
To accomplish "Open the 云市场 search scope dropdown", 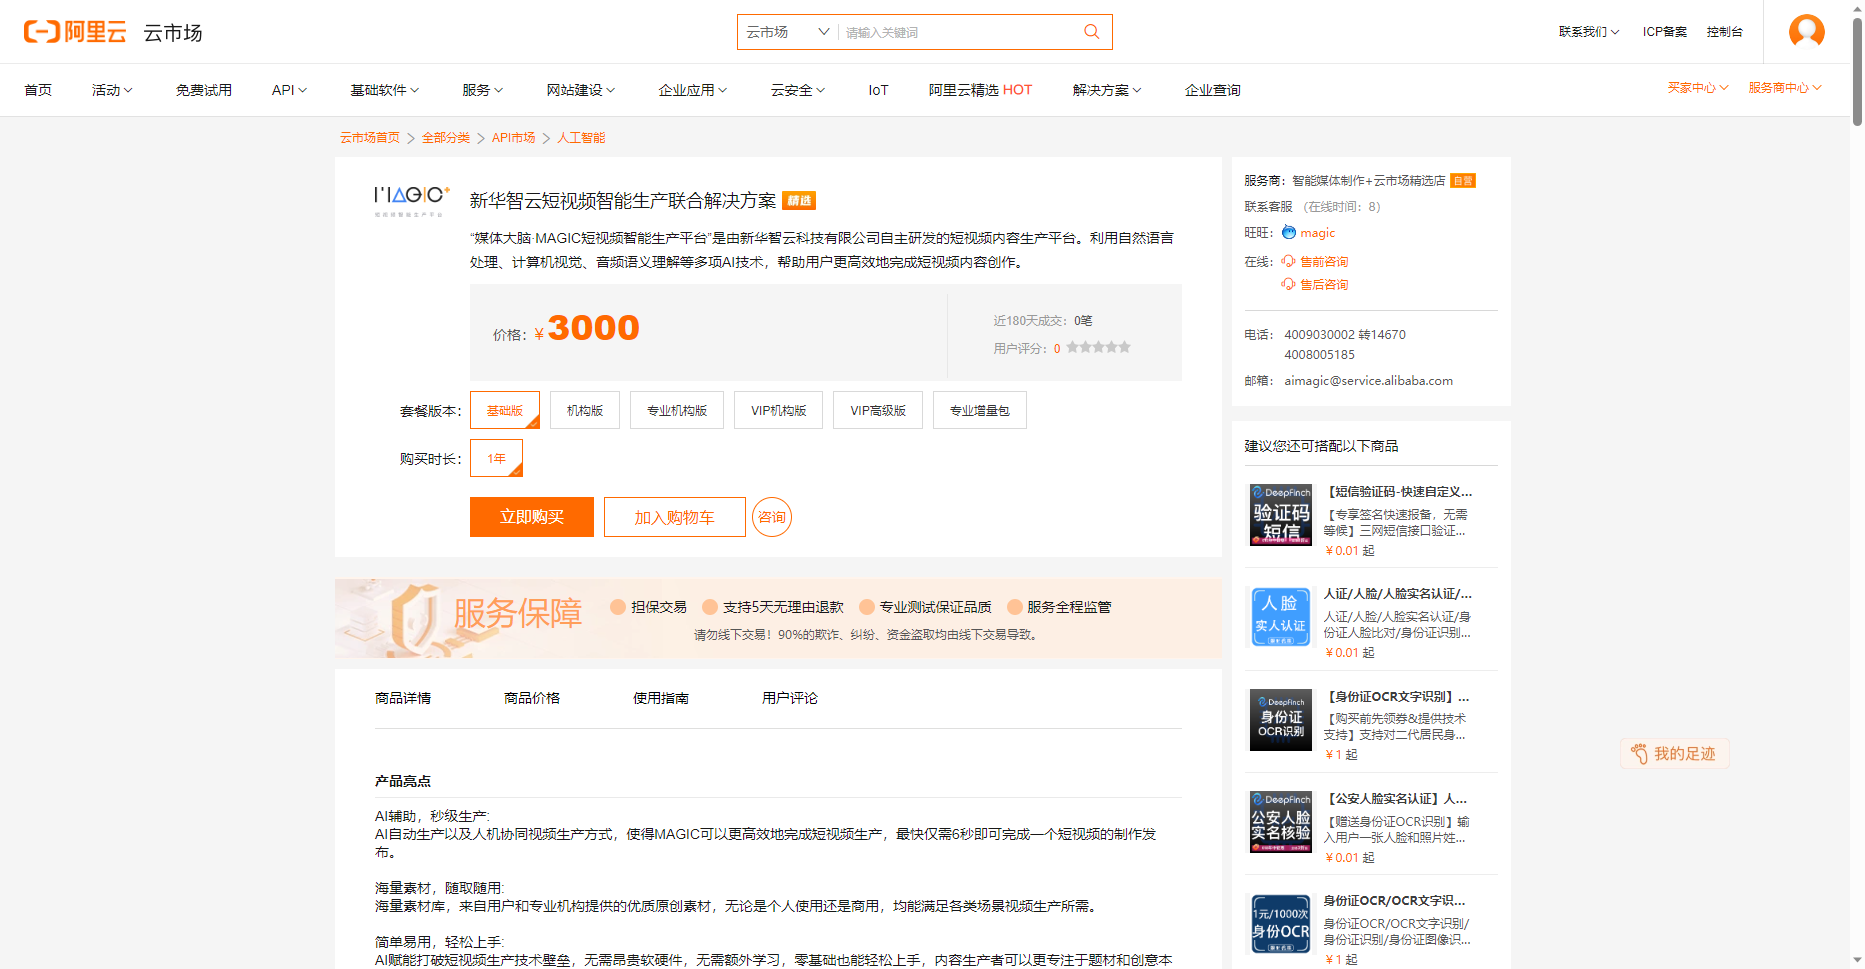I will (788, 32).
